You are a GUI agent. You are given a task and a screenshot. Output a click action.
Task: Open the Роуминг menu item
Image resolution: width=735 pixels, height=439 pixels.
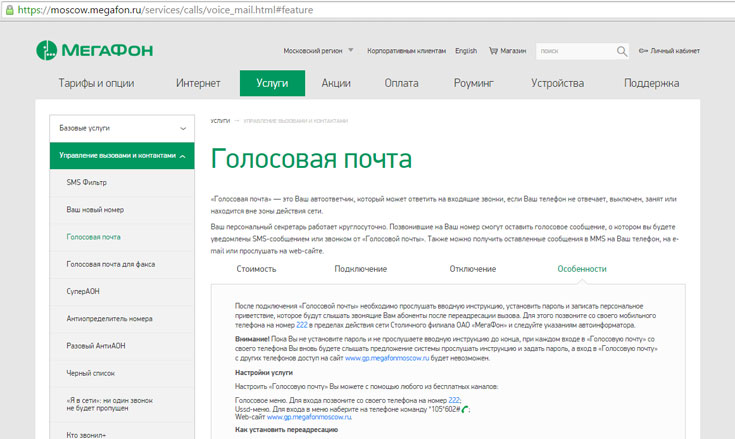474,83
